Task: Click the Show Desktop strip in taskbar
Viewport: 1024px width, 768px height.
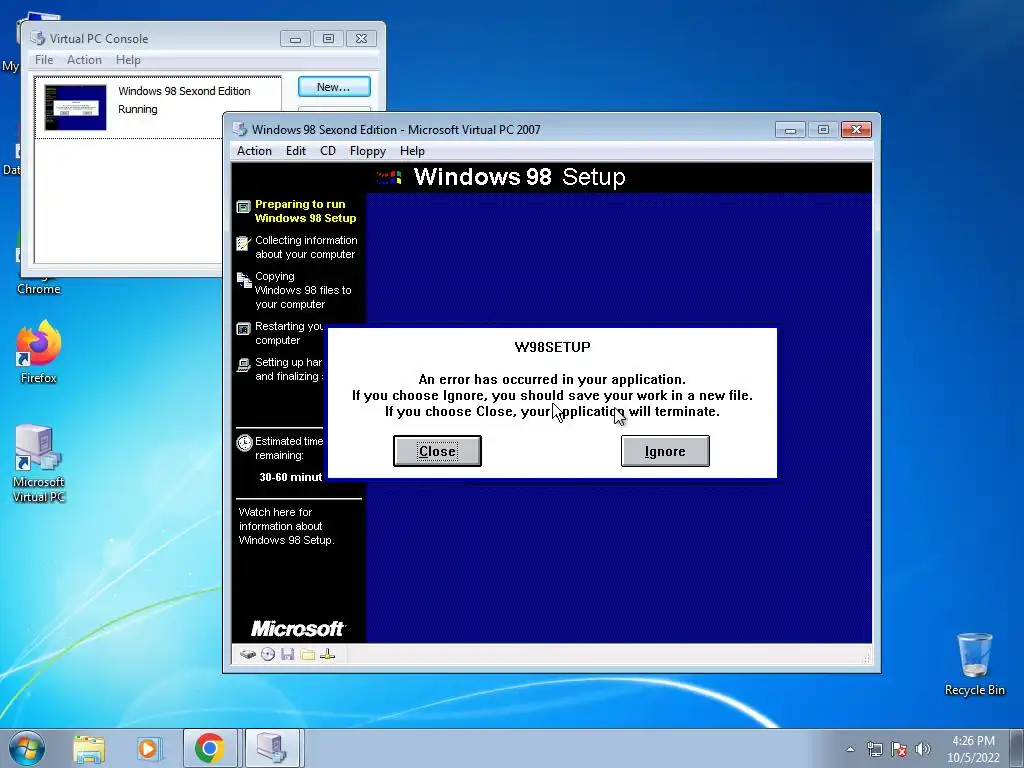Action: point(1019,748)
